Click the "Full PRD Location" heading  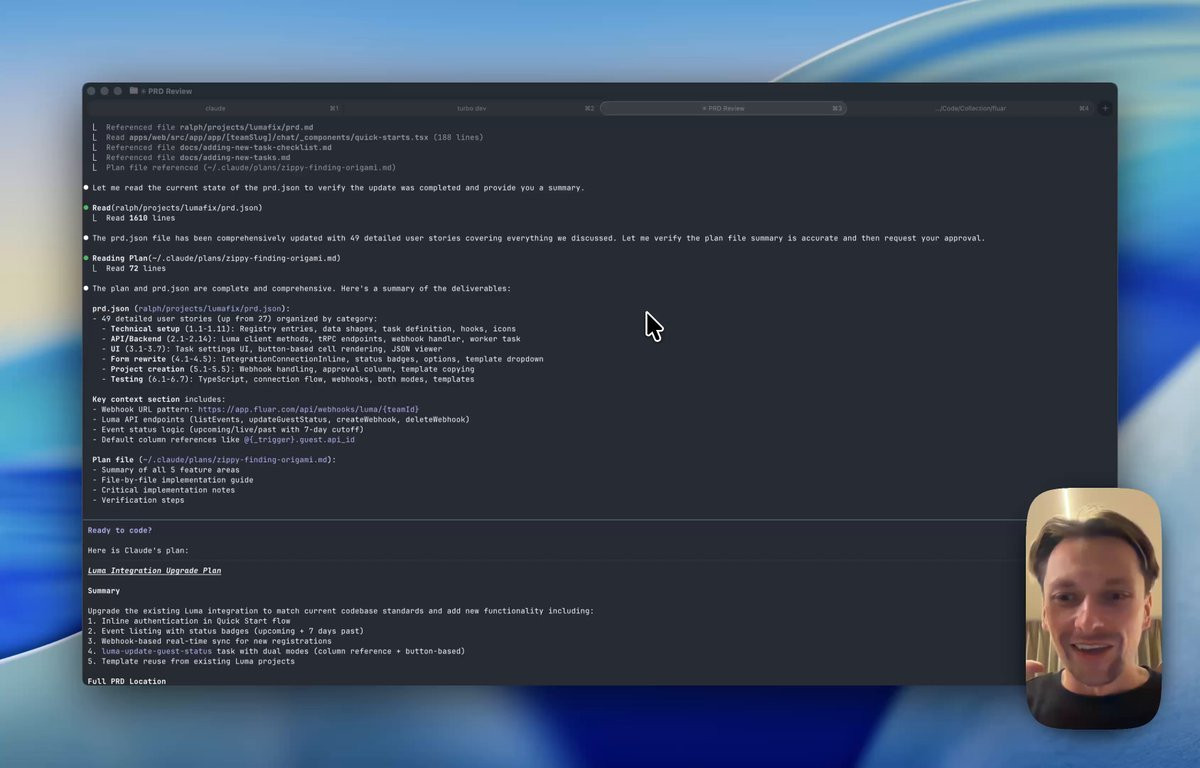[x=127, y=681]
